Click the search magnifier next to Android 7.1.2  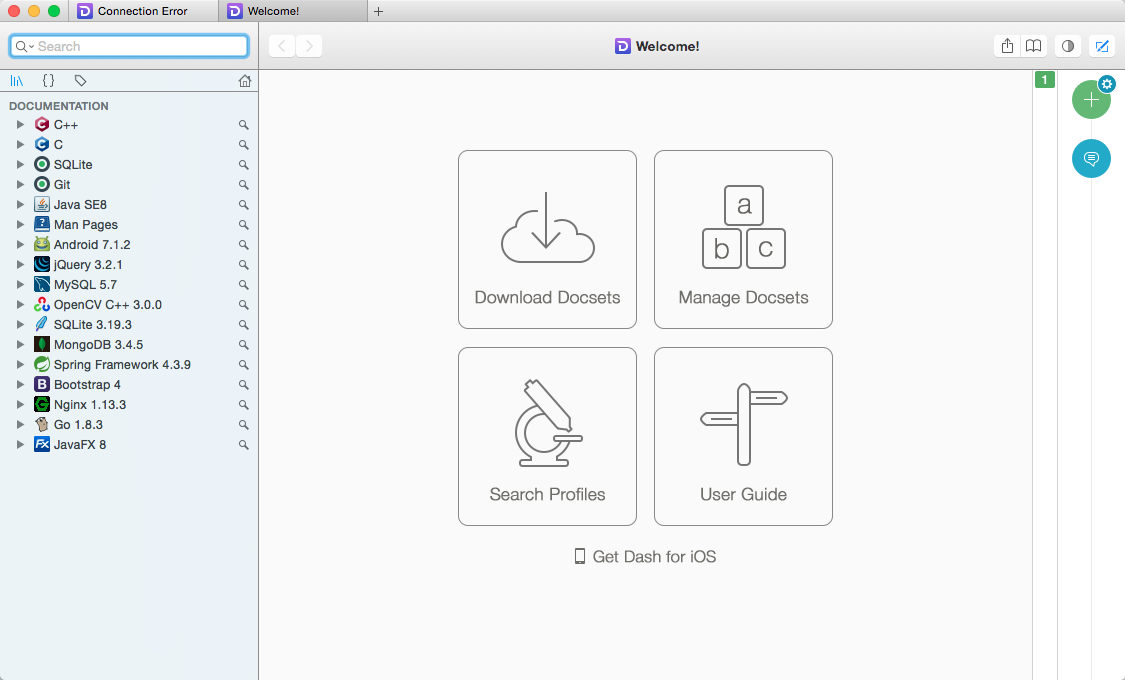coord(244,245)
